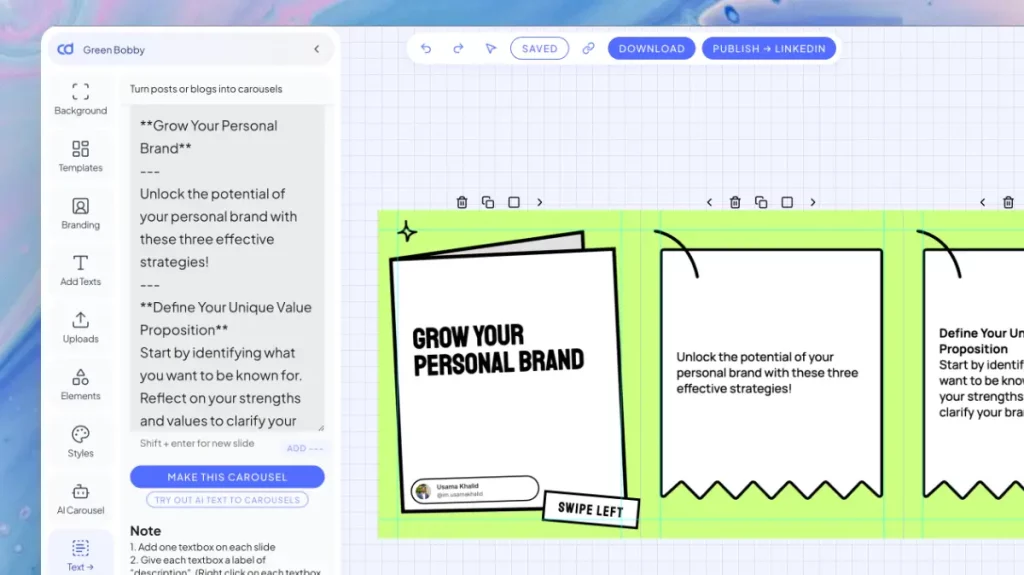The height and width of the screenshot is (575, 1024).
Task: Click the undo arrow in top toolbar
Action: point(426,48)
